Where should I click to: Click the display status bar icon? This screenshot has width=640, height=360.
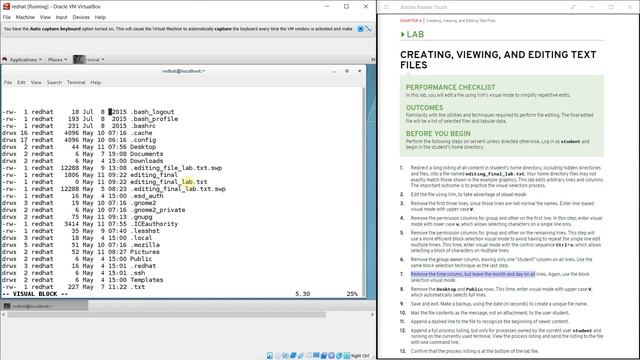tap(316, 356)
